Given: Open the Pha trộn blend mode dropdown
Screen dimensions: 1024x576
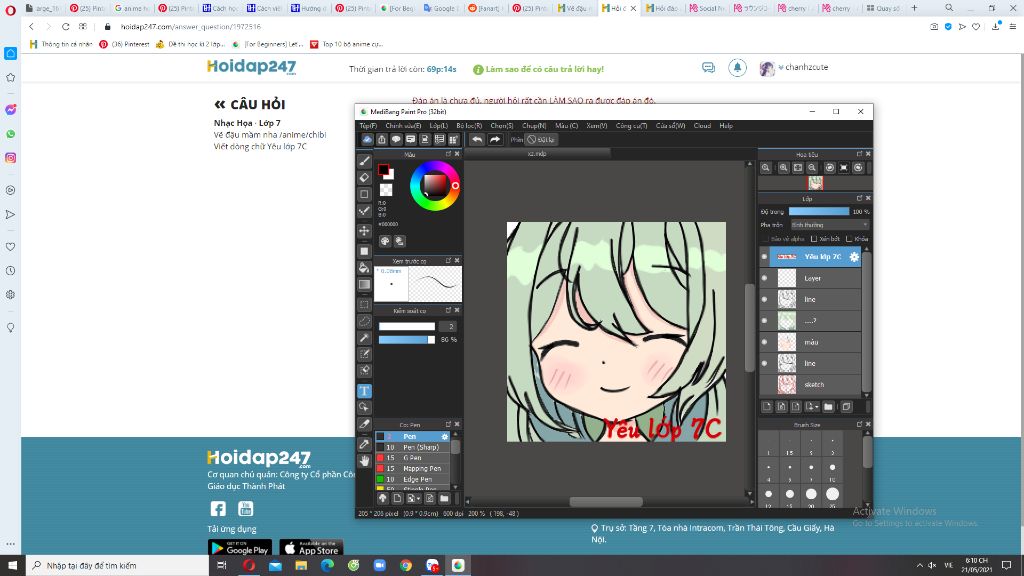Looking at the screenshot, I should [x=829, y=225].
